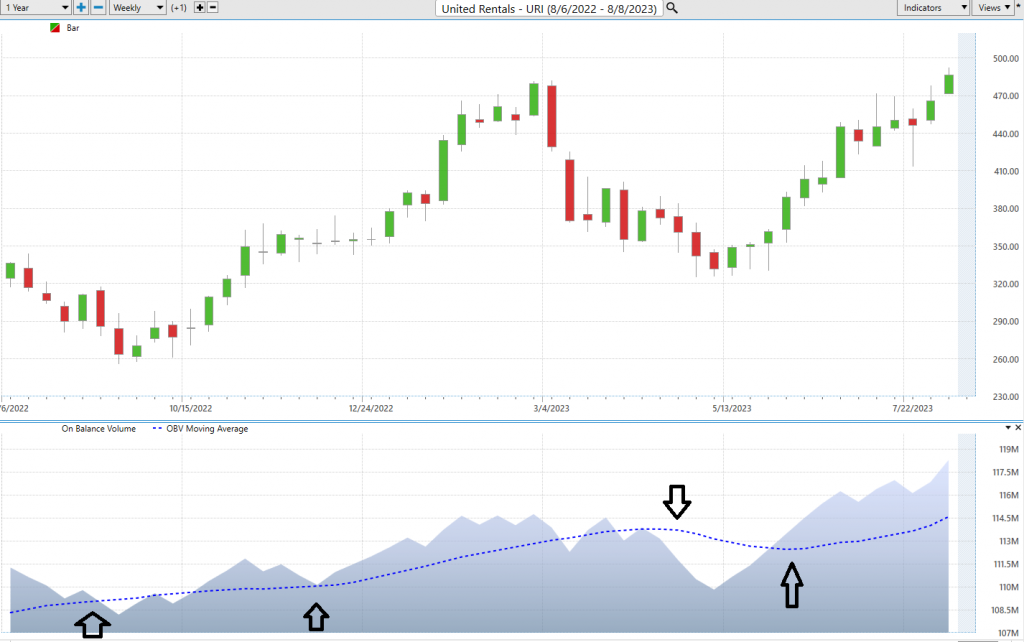The height and width of the screenshot is (642, 1024).
Task: Click the OBV Moving Average legend label
Action: pos(207,428)
